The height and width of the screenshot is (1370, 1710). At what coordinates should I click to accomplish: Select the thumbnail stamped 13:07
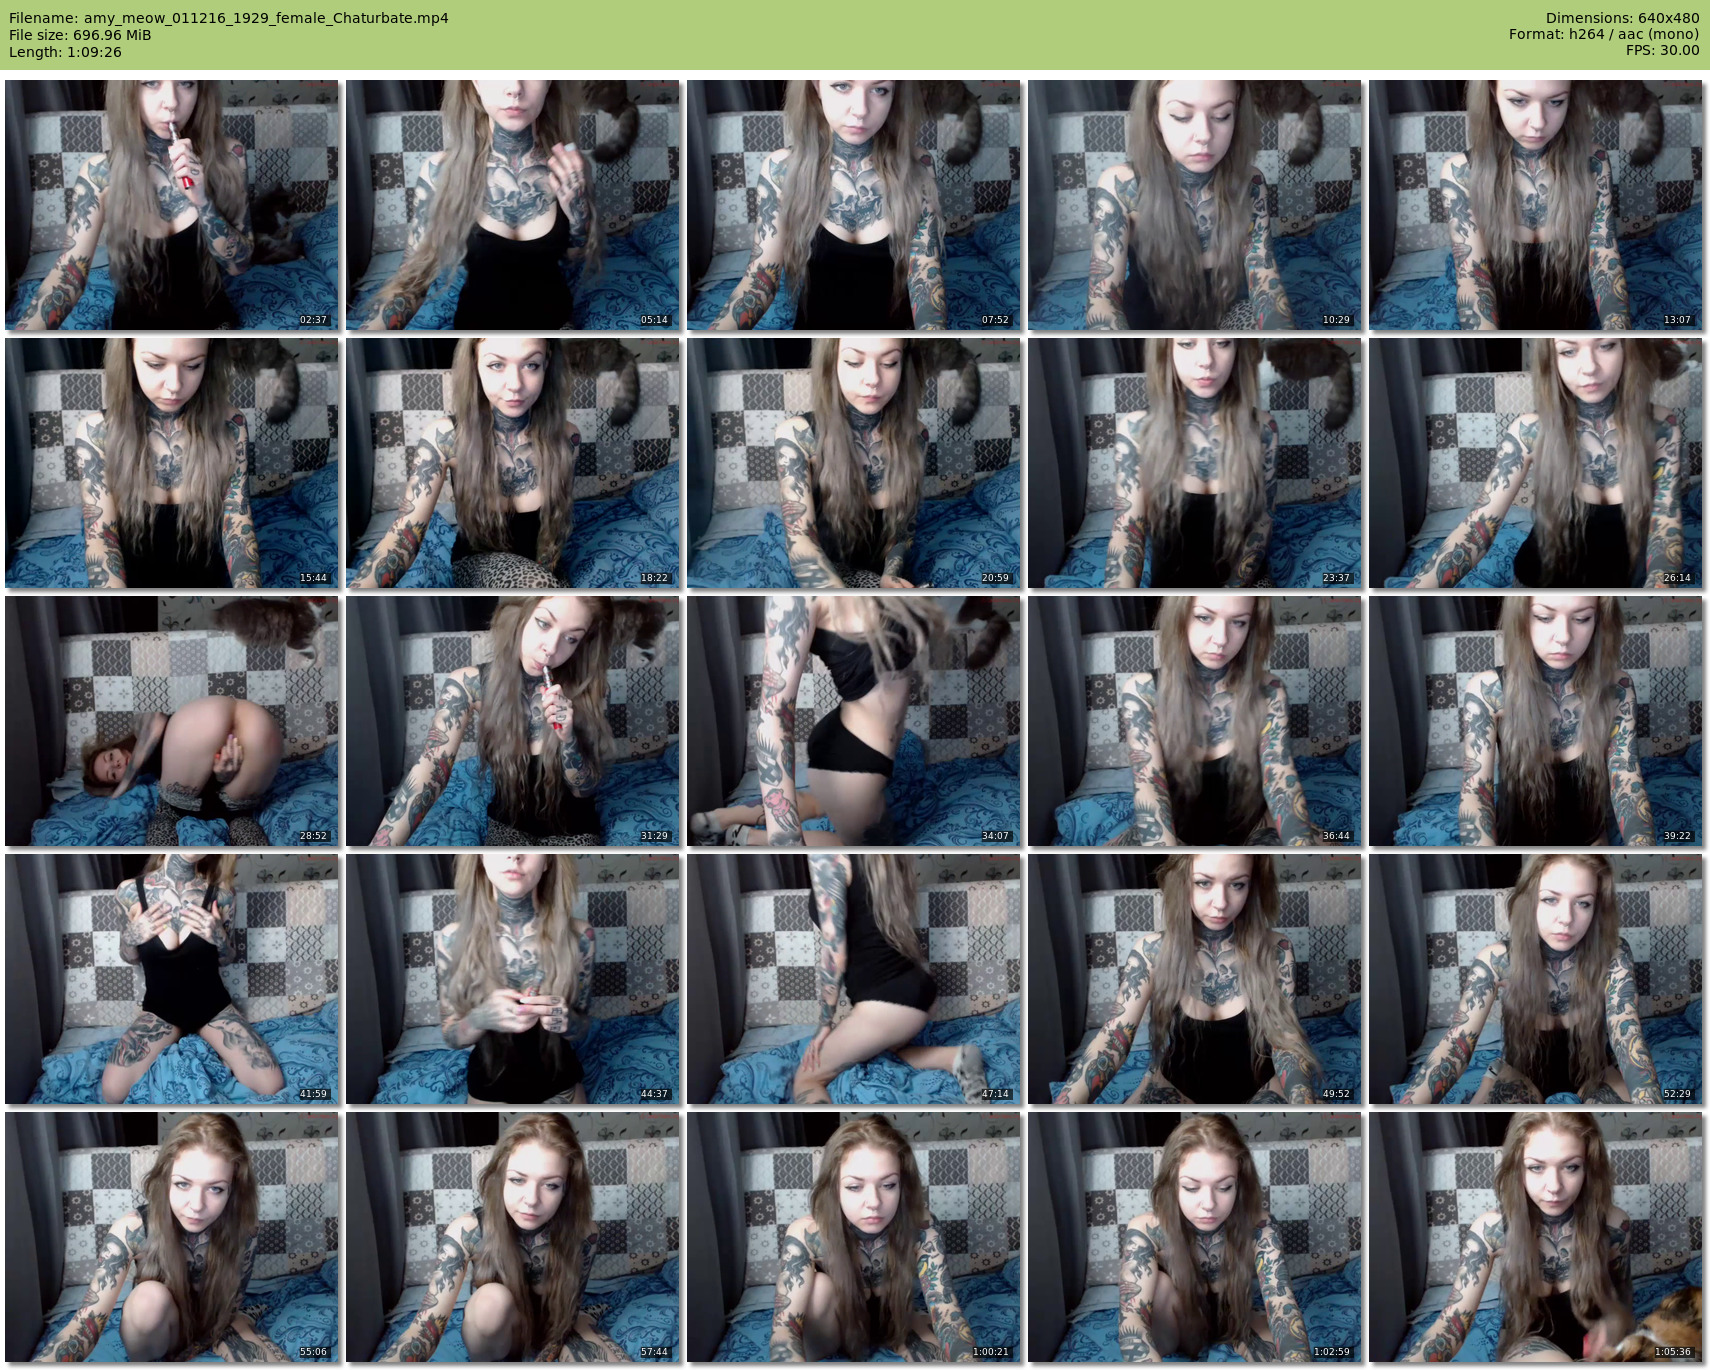[1536, 205]
